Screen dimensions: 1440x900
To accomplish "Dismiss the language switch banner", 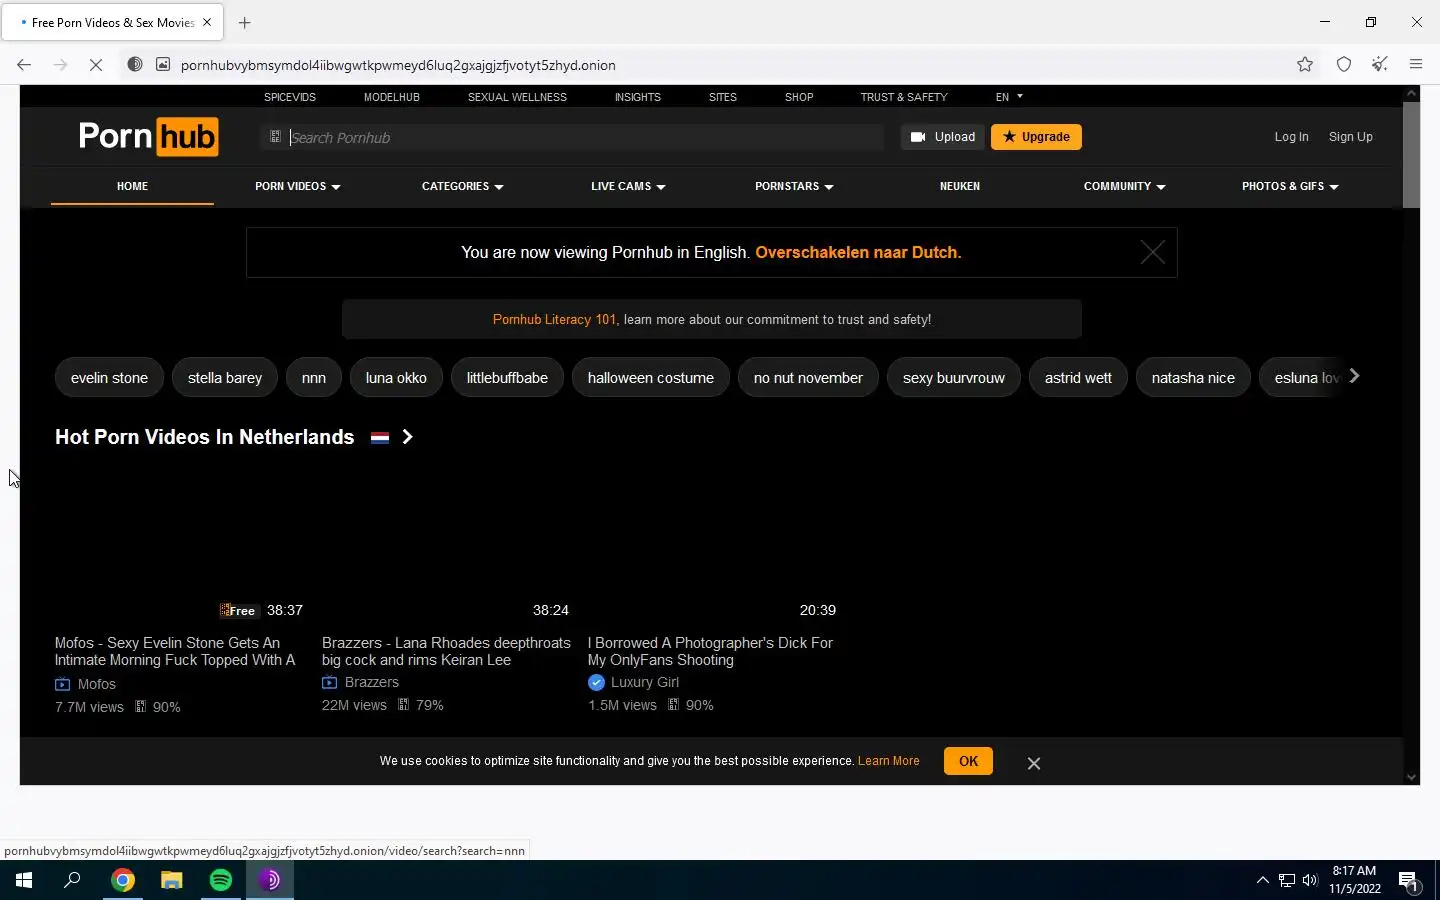I will point(1152,252).
